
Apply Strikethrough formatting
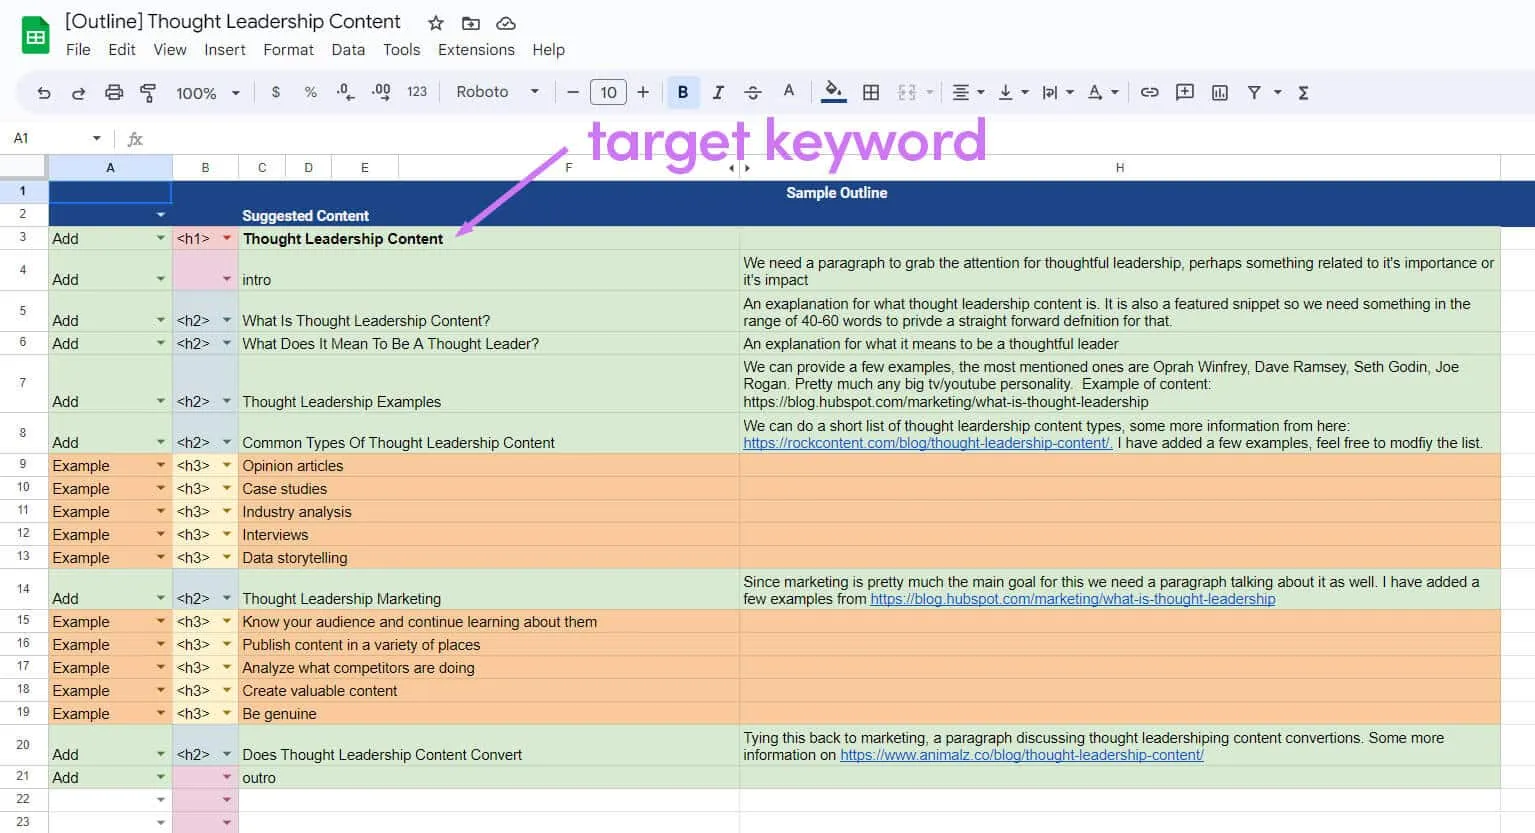[x=753, y=92]
